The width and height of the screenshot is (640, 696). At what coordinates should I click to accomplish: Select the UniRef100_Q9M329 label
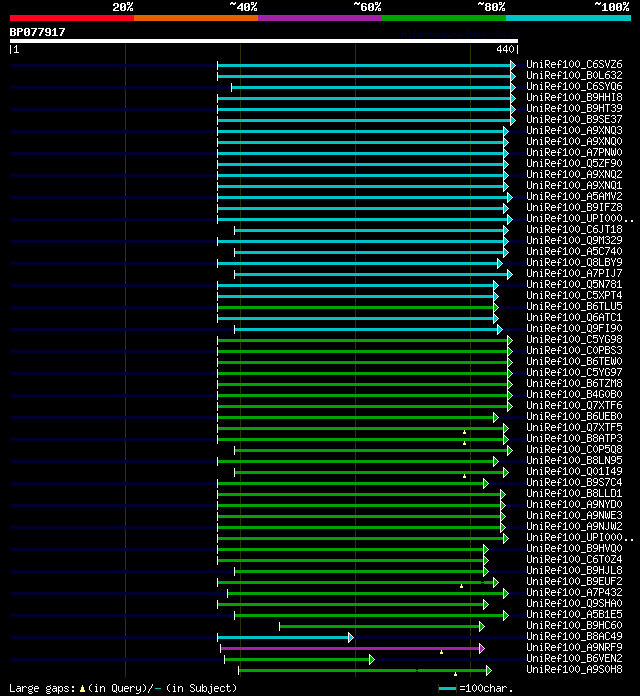pyautogui.click(x=574, y=240)
